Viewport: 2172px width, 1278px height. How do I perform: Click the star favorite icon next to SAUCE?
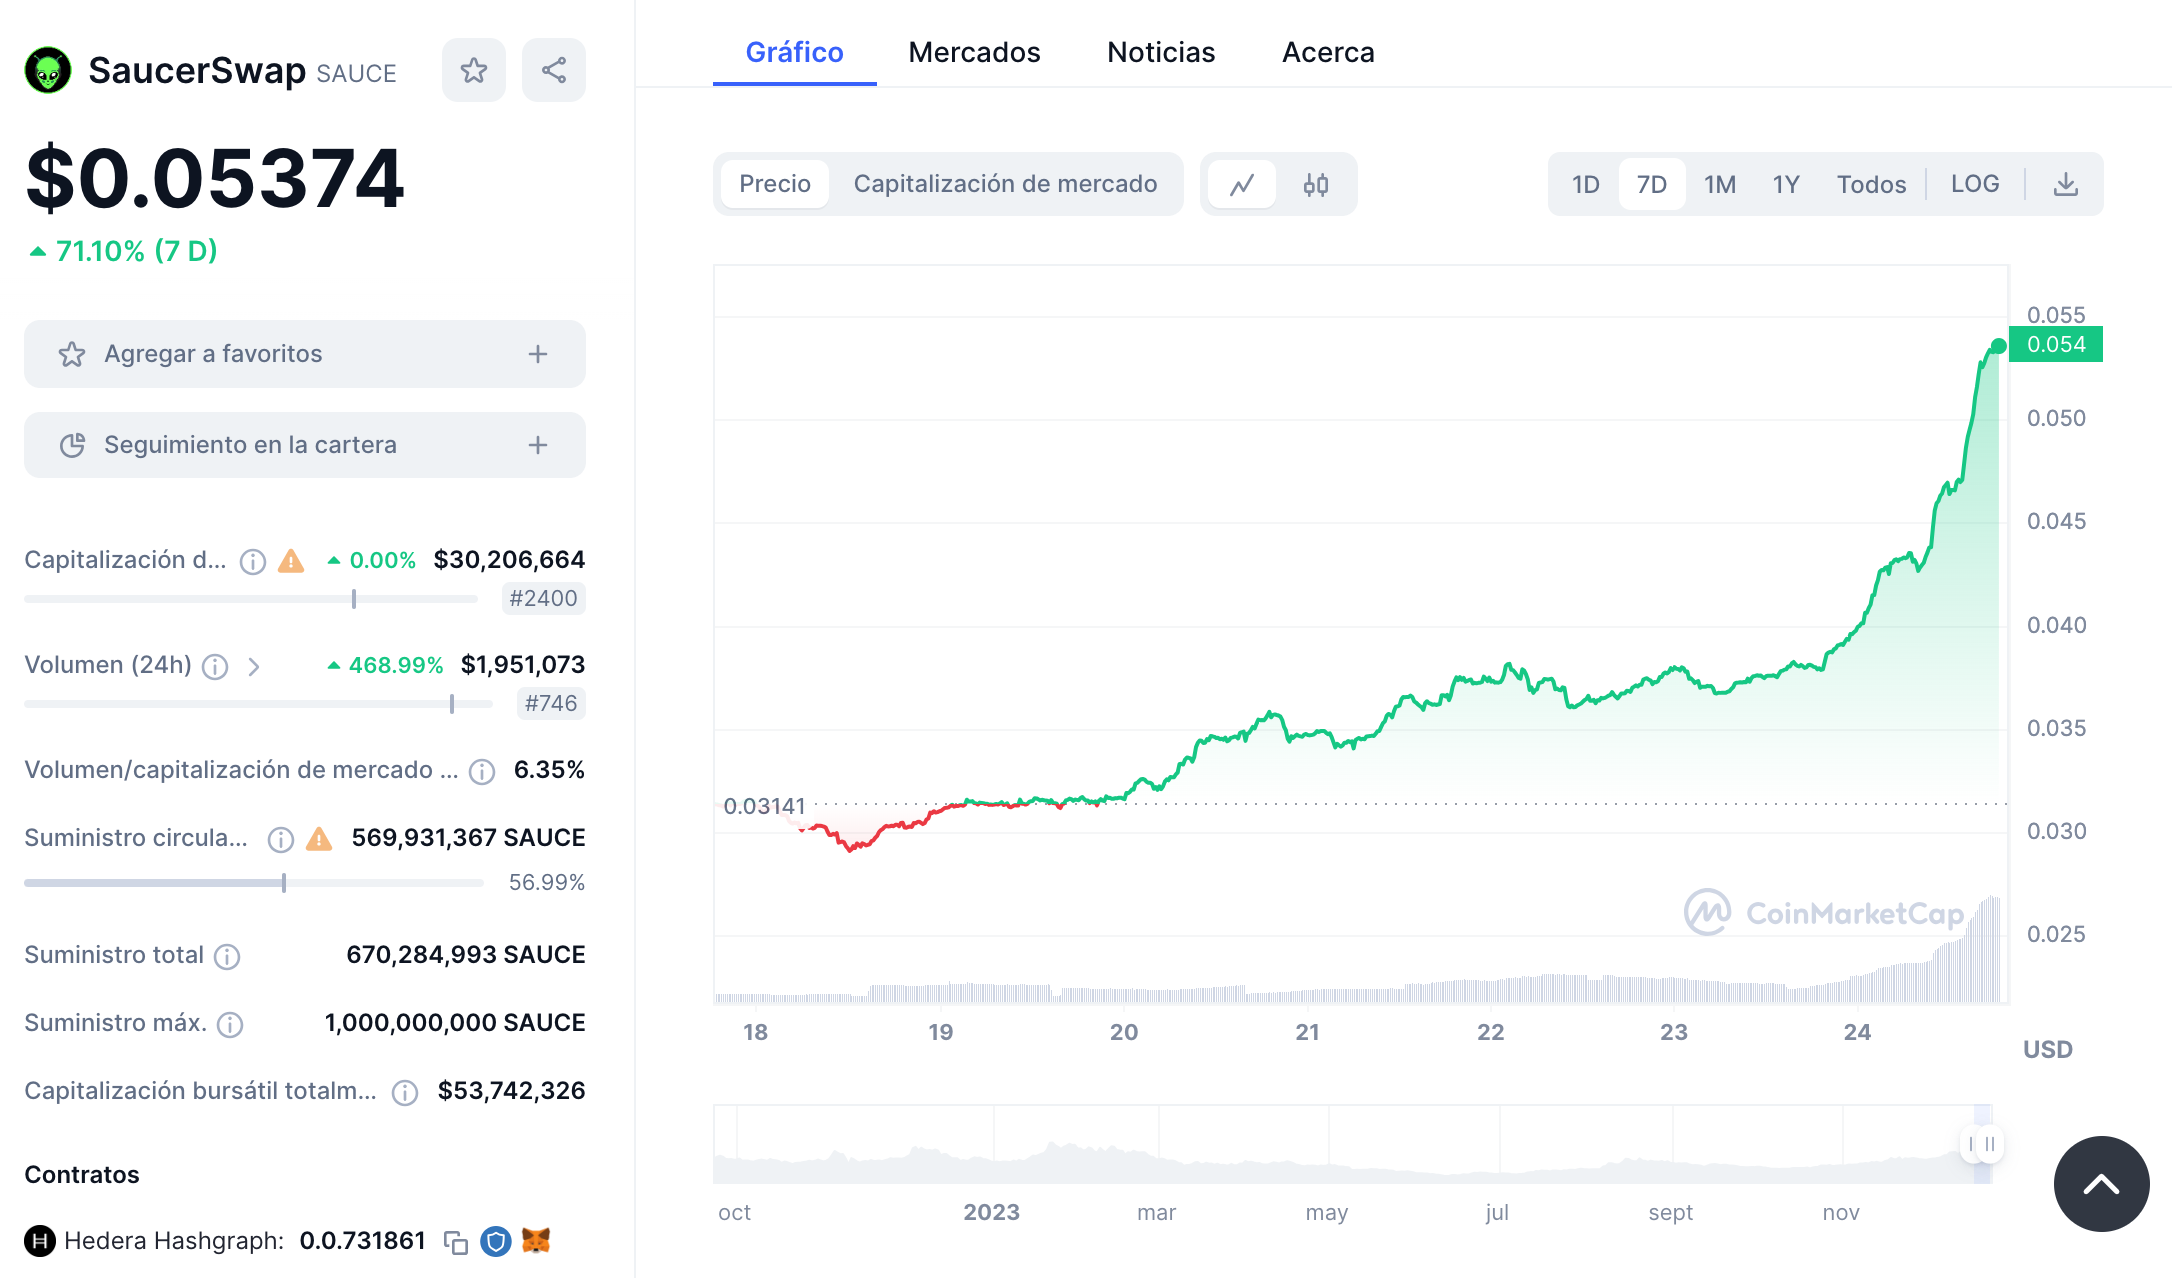[473, 70]
